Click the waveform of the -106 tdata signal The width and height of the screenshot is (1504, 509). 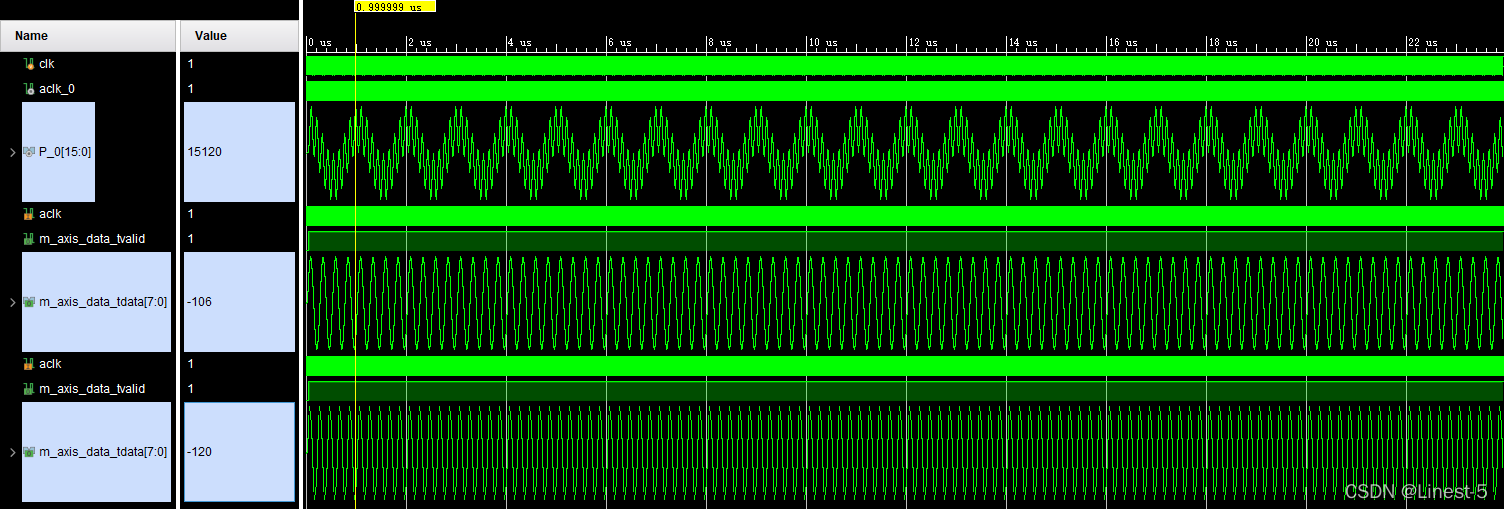pyautogui.click(x=904, y=302)
